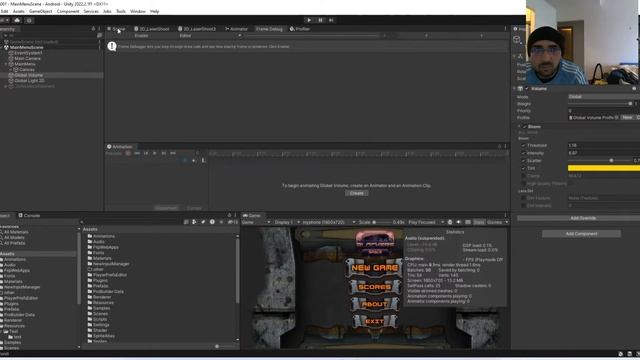Open the Help menu
640x360 pixels.
pos(154,11)
